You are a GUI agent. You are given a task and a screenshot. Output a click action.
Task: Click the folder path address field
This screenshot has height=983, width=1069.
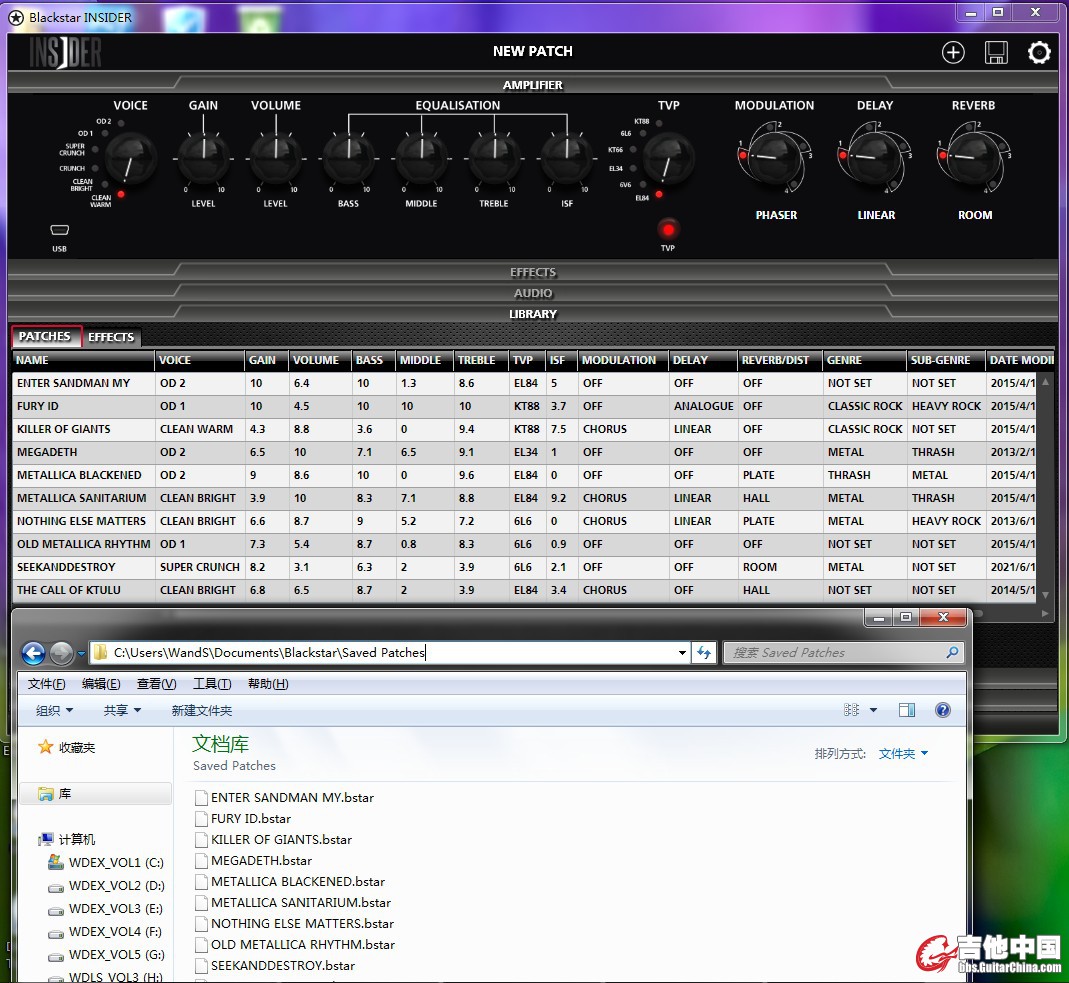tap(388, 653)
